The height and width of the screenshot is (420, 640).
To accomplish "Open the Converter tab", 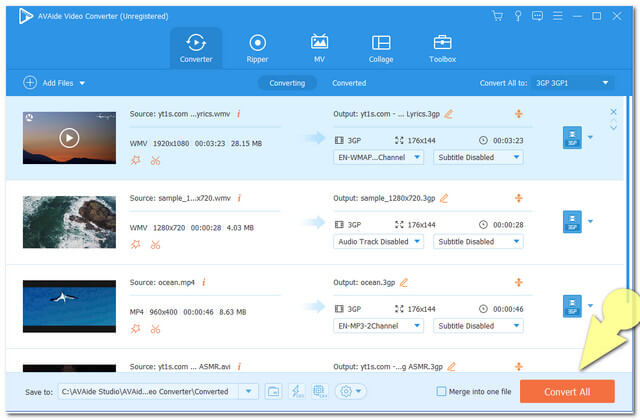I will pyautogui.click(x=196, y=48).
